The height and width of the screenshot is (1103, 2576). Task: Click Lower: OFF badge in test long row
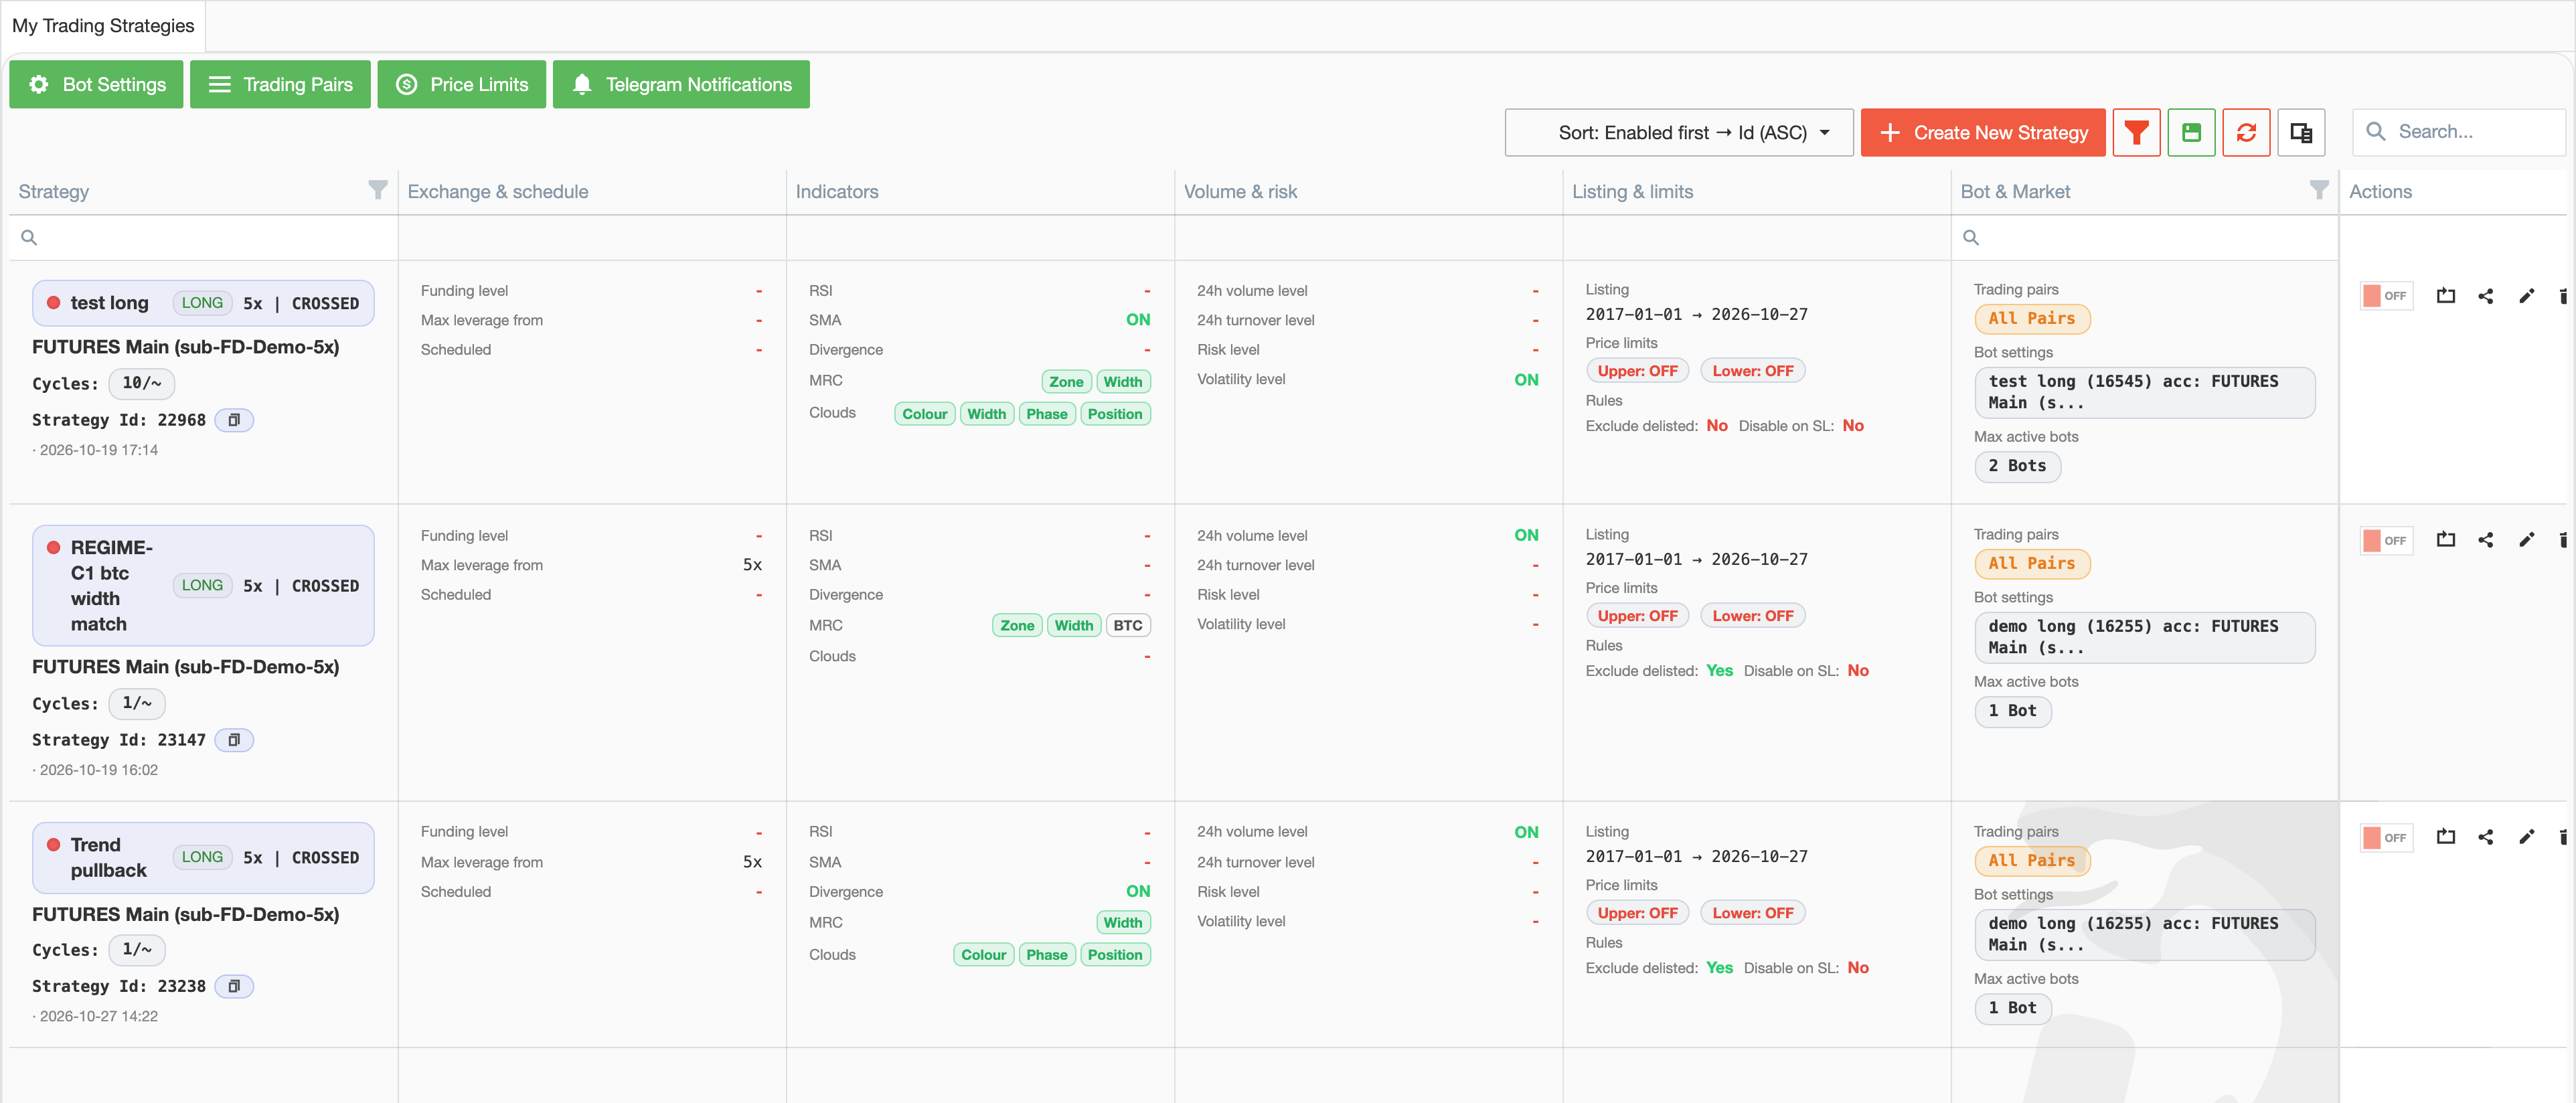pos(1752,371)
